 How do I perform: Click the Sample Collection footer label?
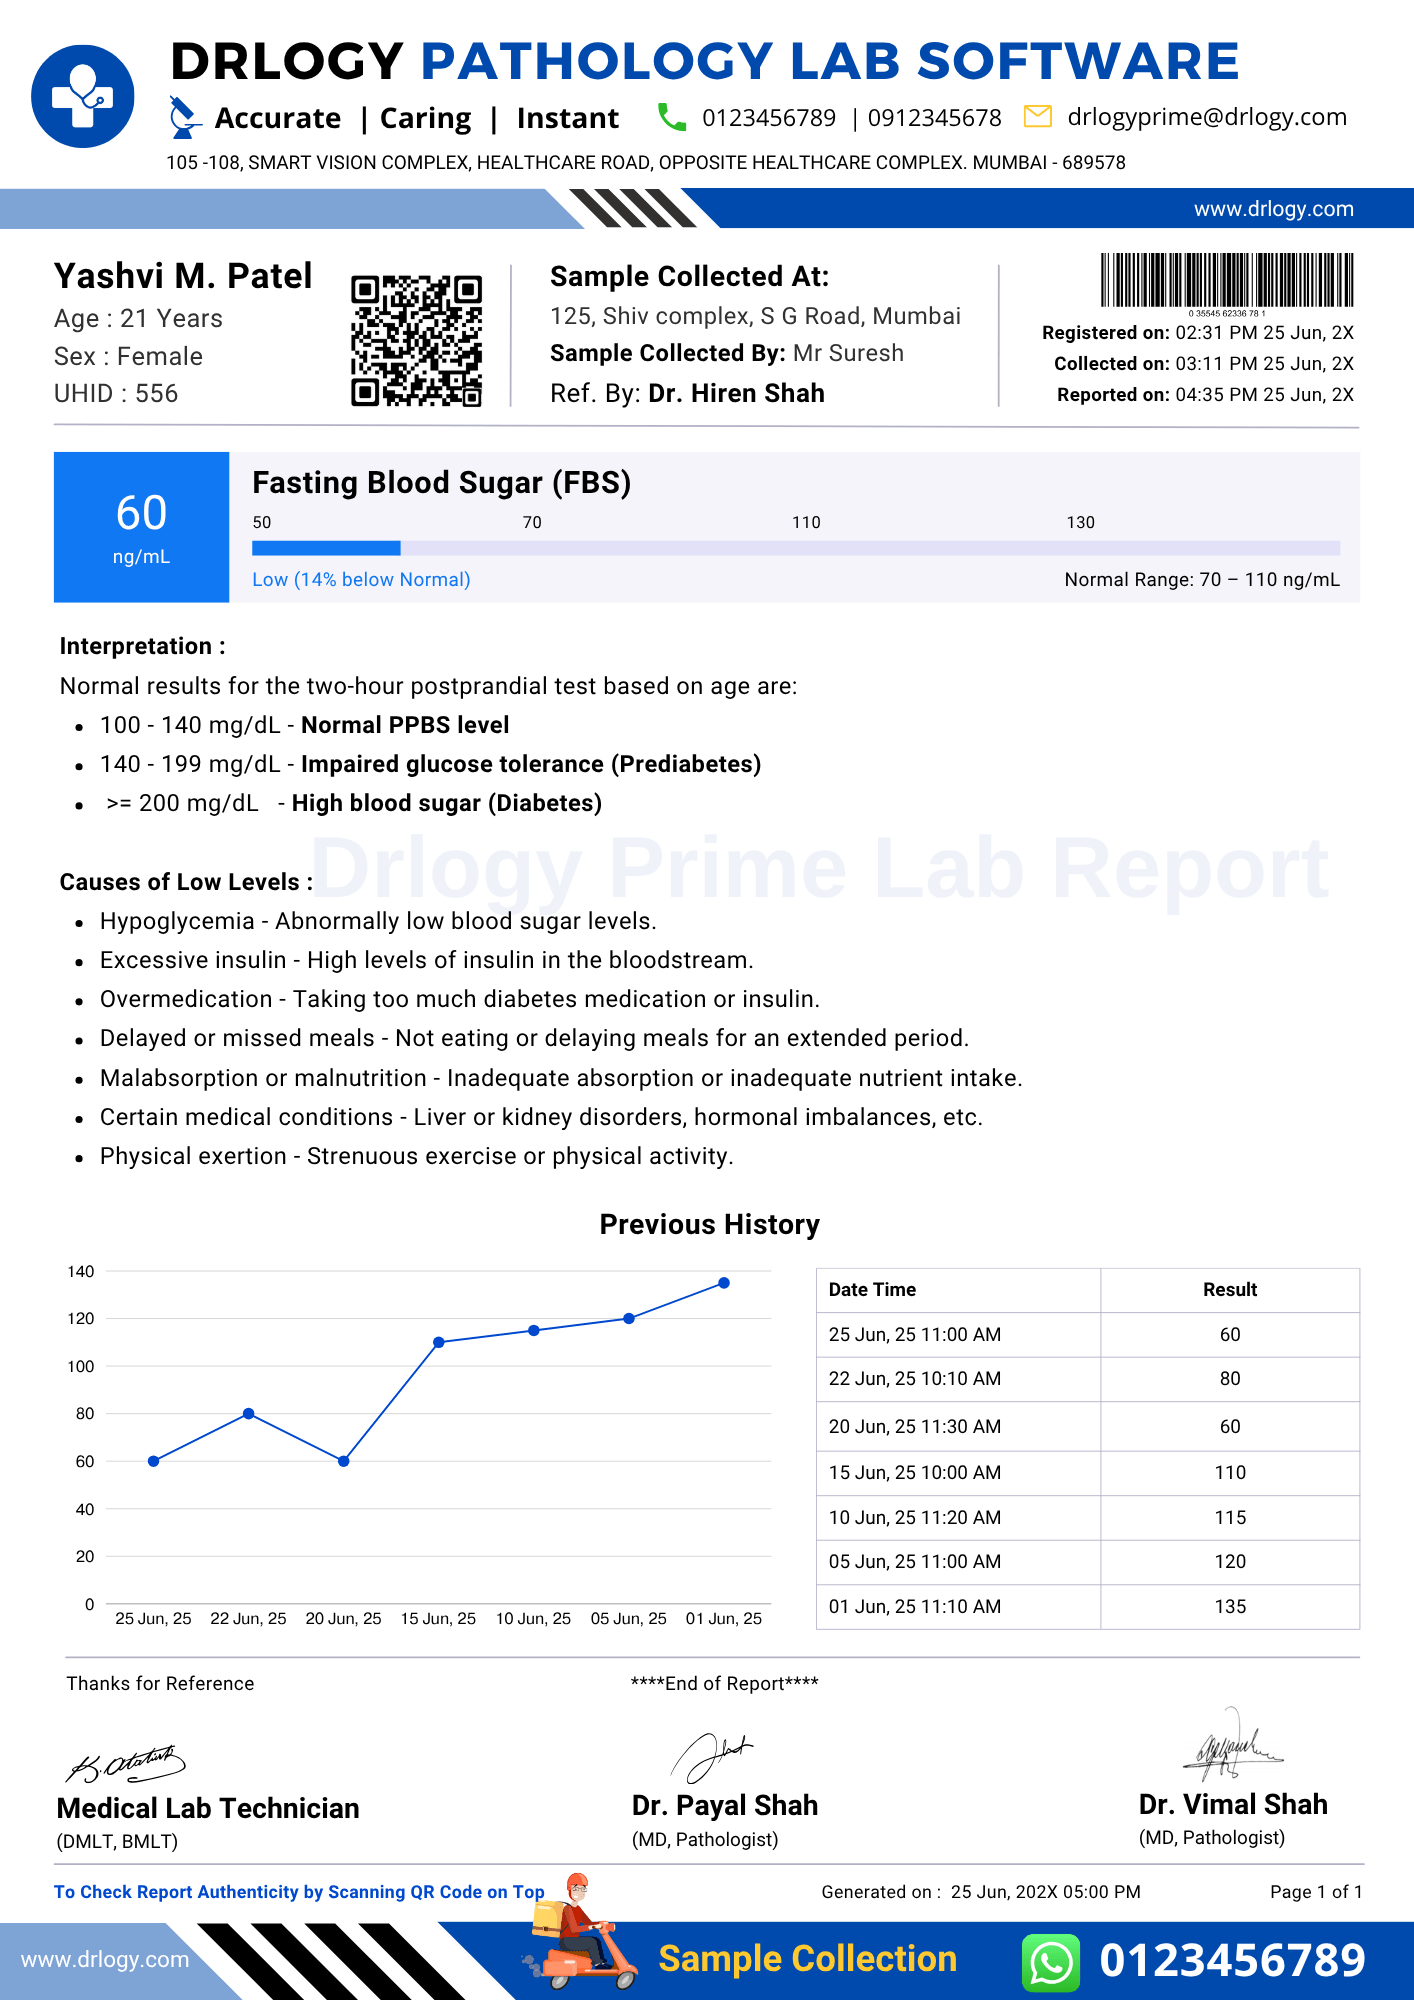(x=807, y=1960)
